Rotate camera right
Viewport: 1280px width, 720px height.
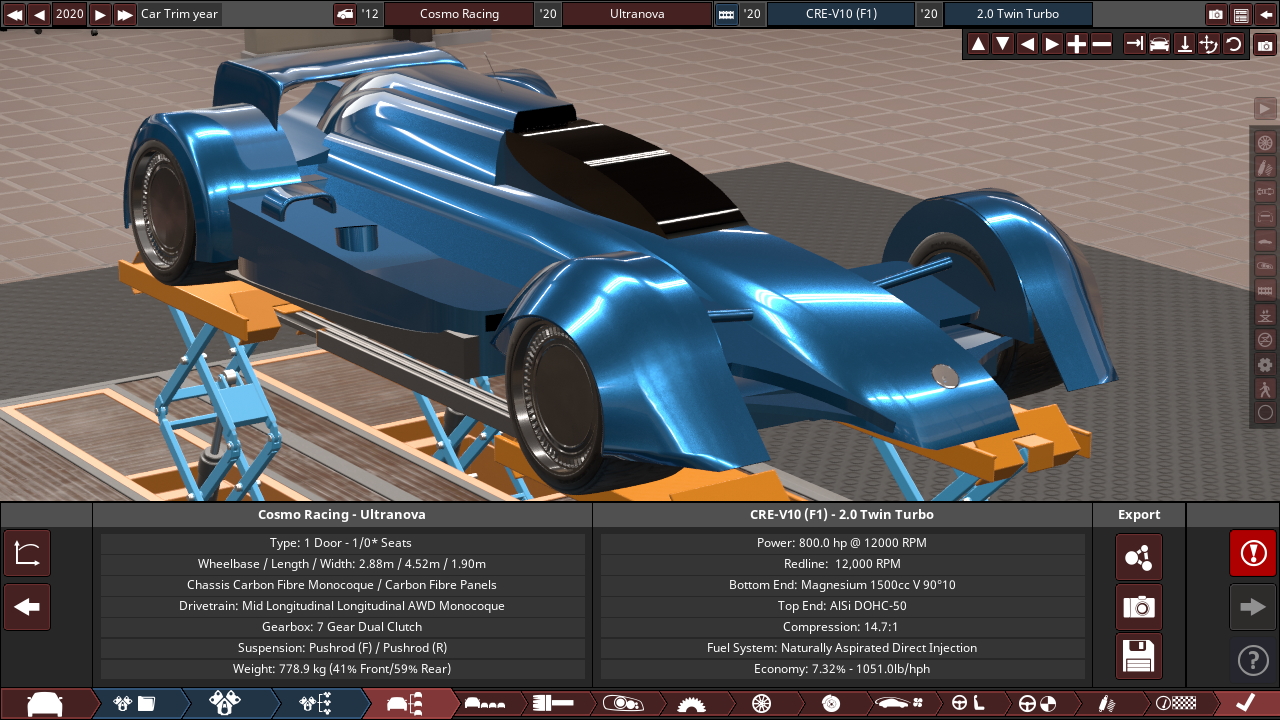tap(1052, 44)
